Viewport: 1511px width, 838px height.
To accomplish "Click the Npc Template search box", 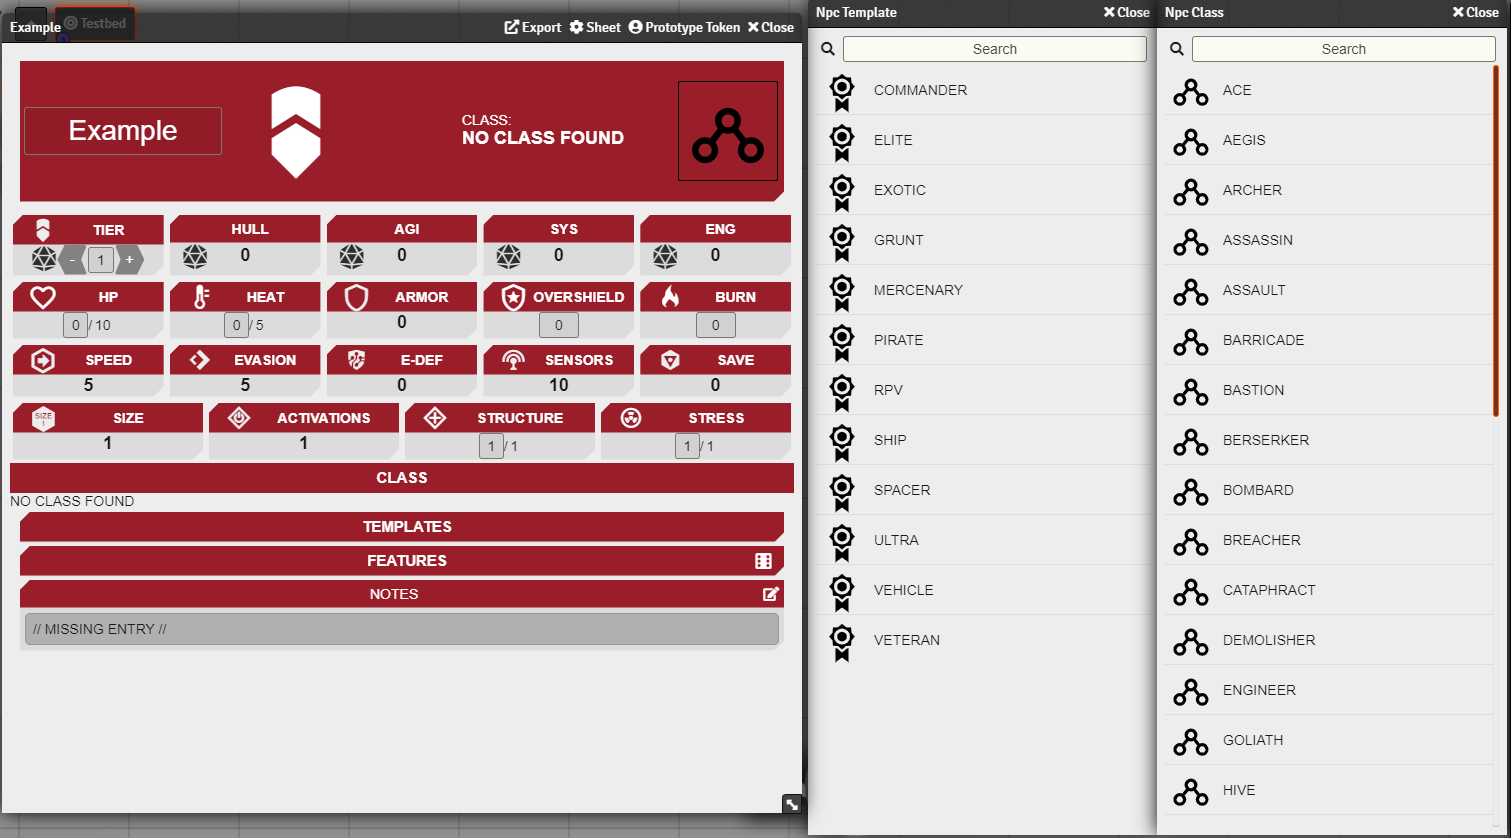I will [x=995, y=49].
